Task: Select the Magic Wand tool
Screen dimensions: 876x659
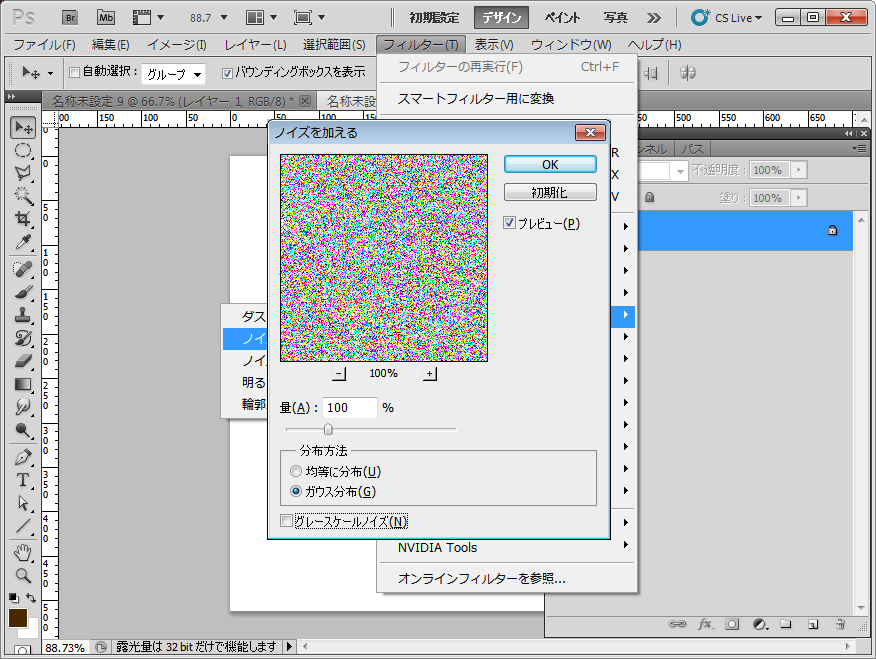Action: pos(23,195)
